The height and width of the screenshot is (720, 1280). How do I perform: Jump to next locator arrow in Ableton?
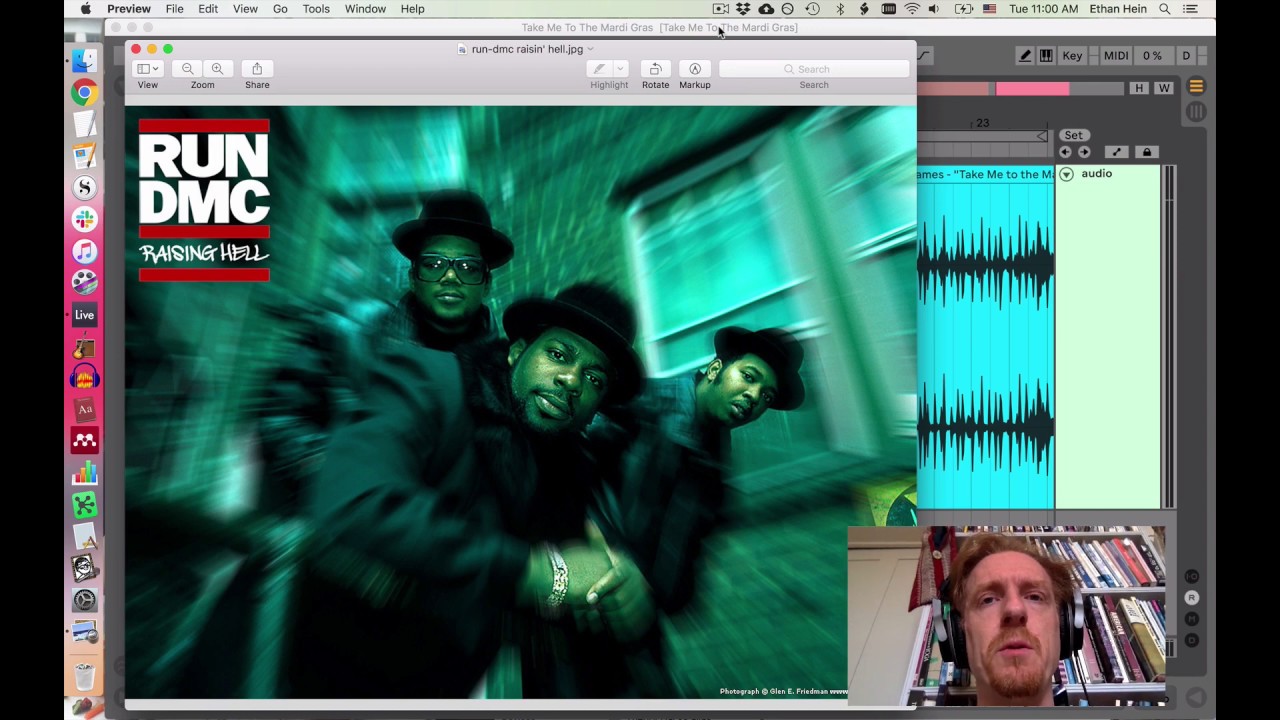click(x=1084, y=152)
